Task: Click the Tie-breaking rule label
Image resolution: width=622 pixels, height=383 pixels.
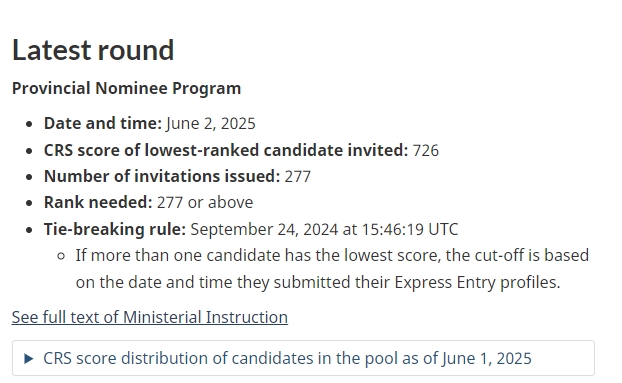Action: click(x=115, y=229)
